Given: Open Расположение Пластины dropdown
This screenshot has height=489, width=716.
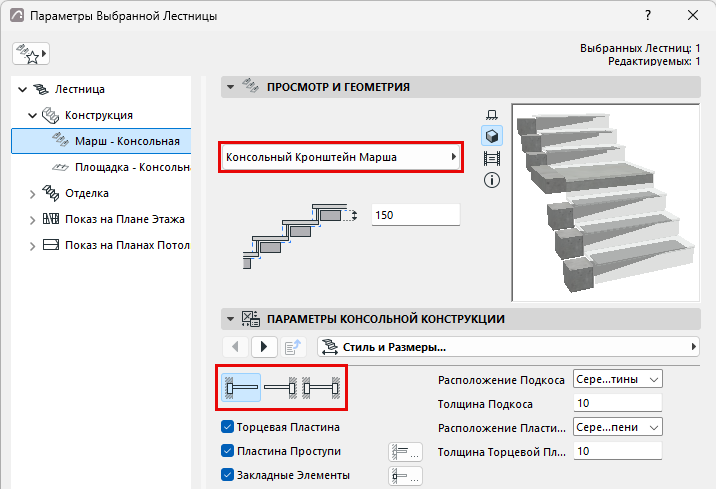Looking at the screenshot, I should click(618, 427).
